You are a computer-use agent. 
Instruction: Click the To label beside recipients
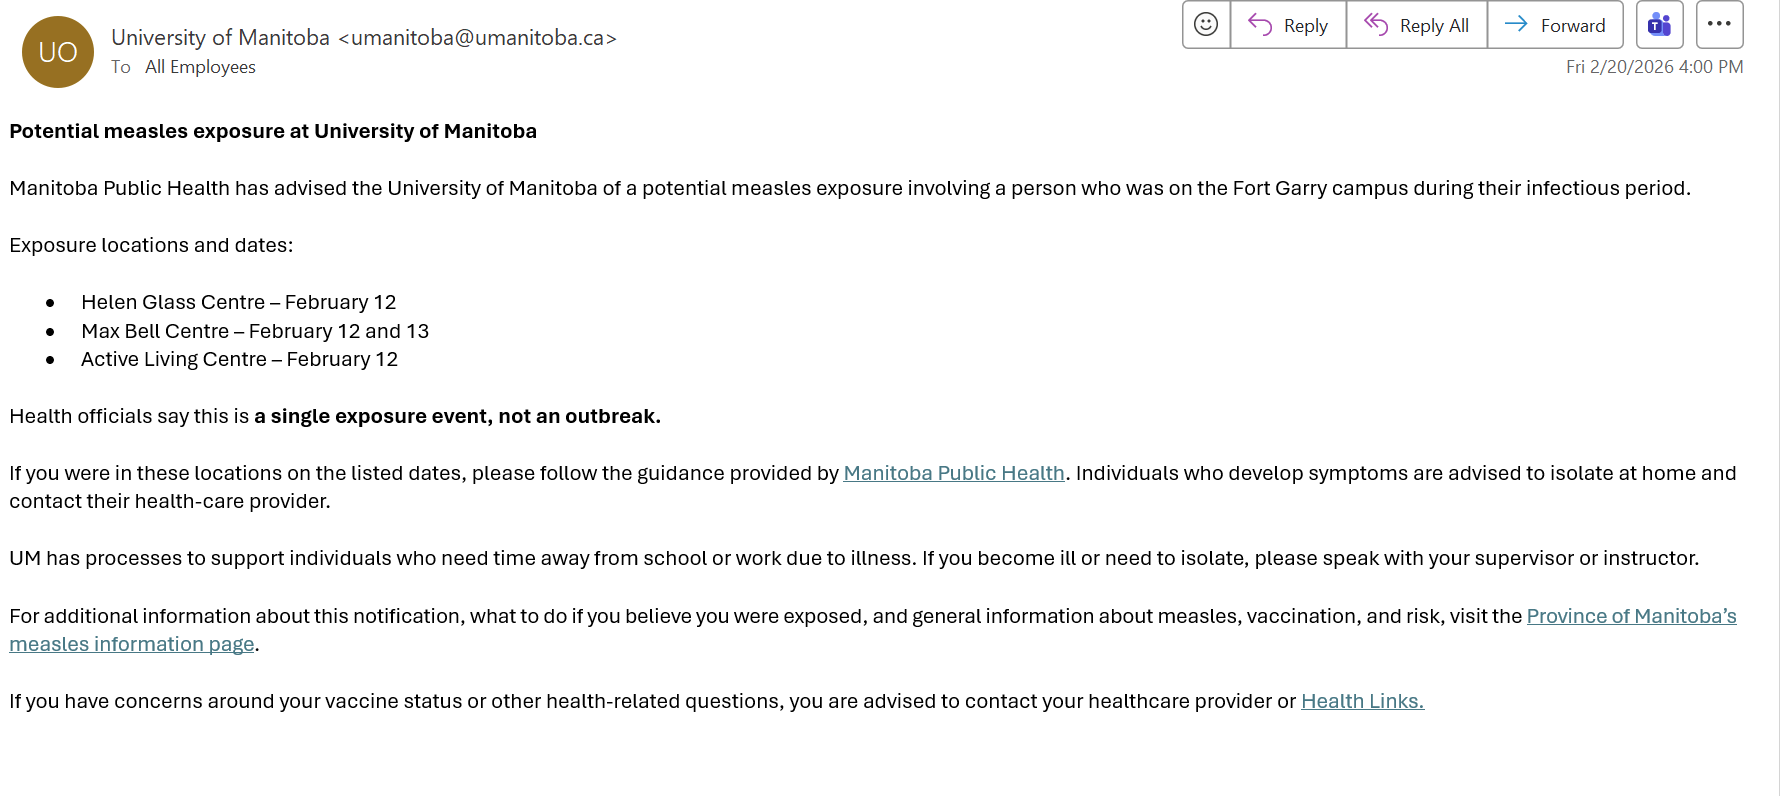121,67
